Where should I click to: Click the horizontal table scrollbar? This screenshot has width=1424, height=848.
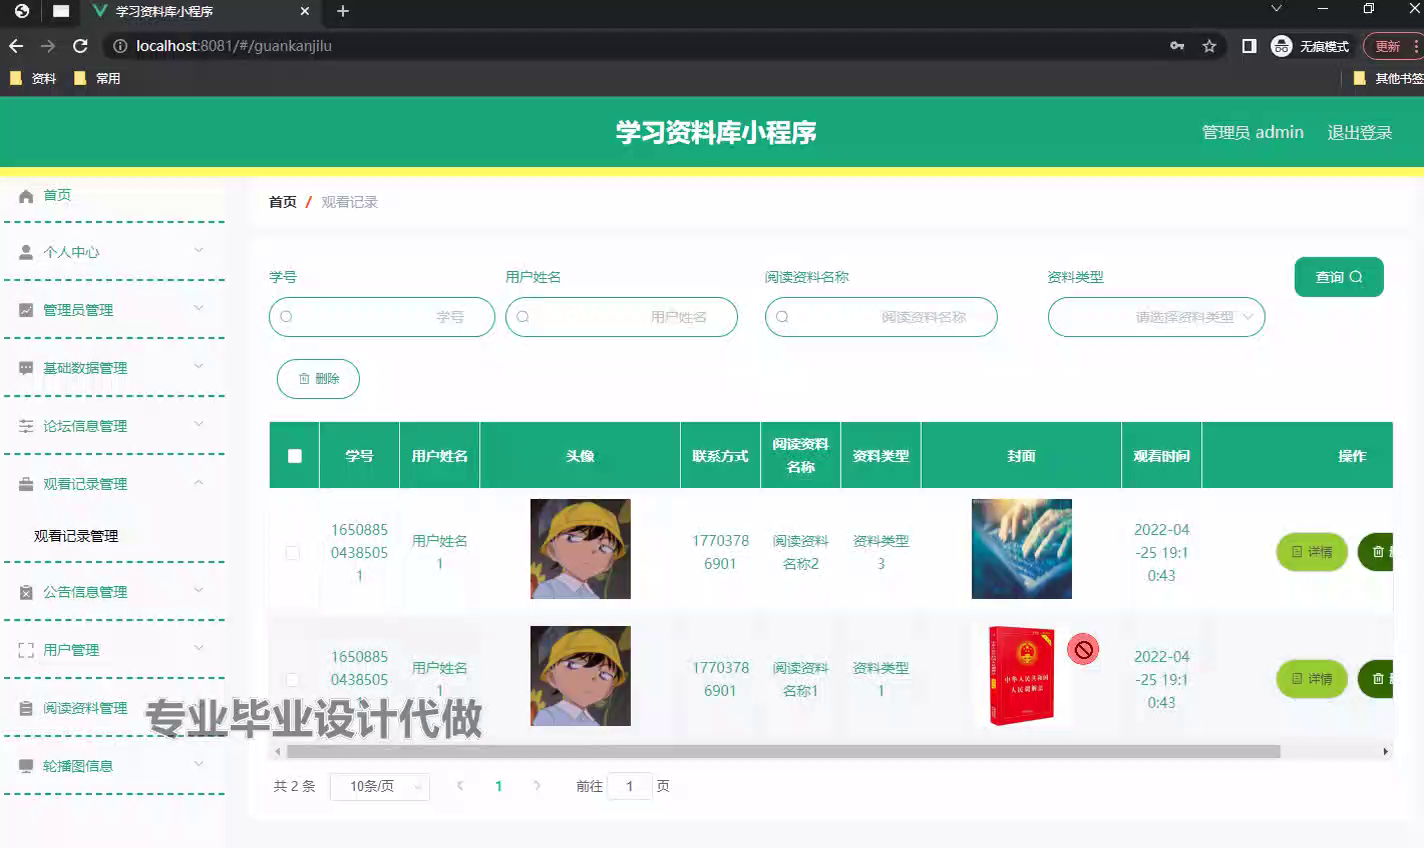783,751
